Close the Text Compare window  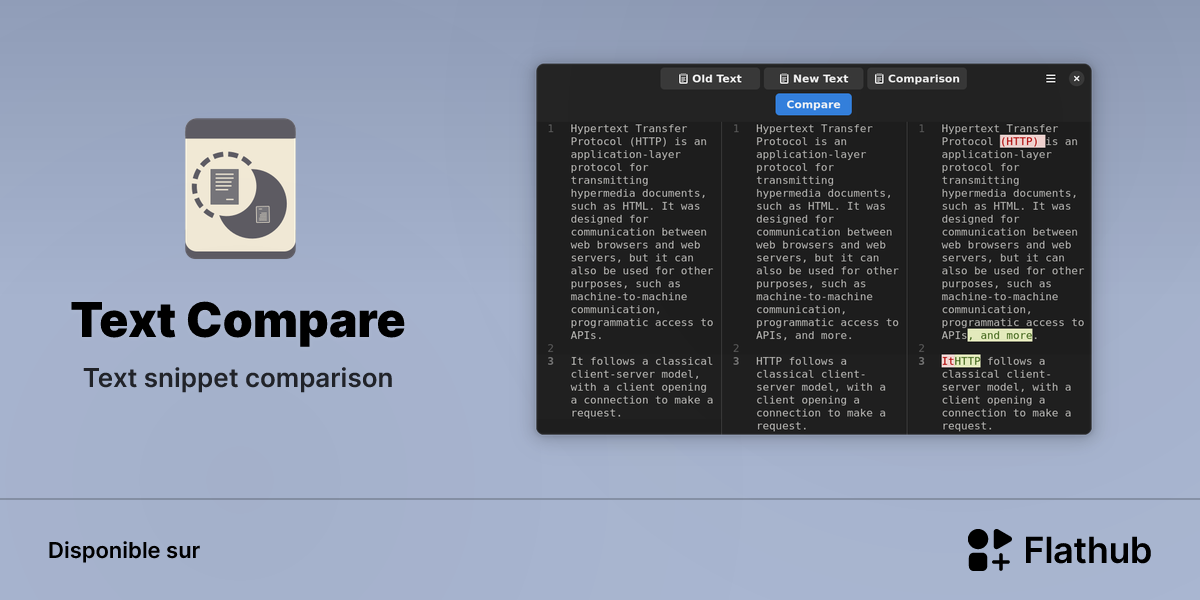[x=1077, y=79]
